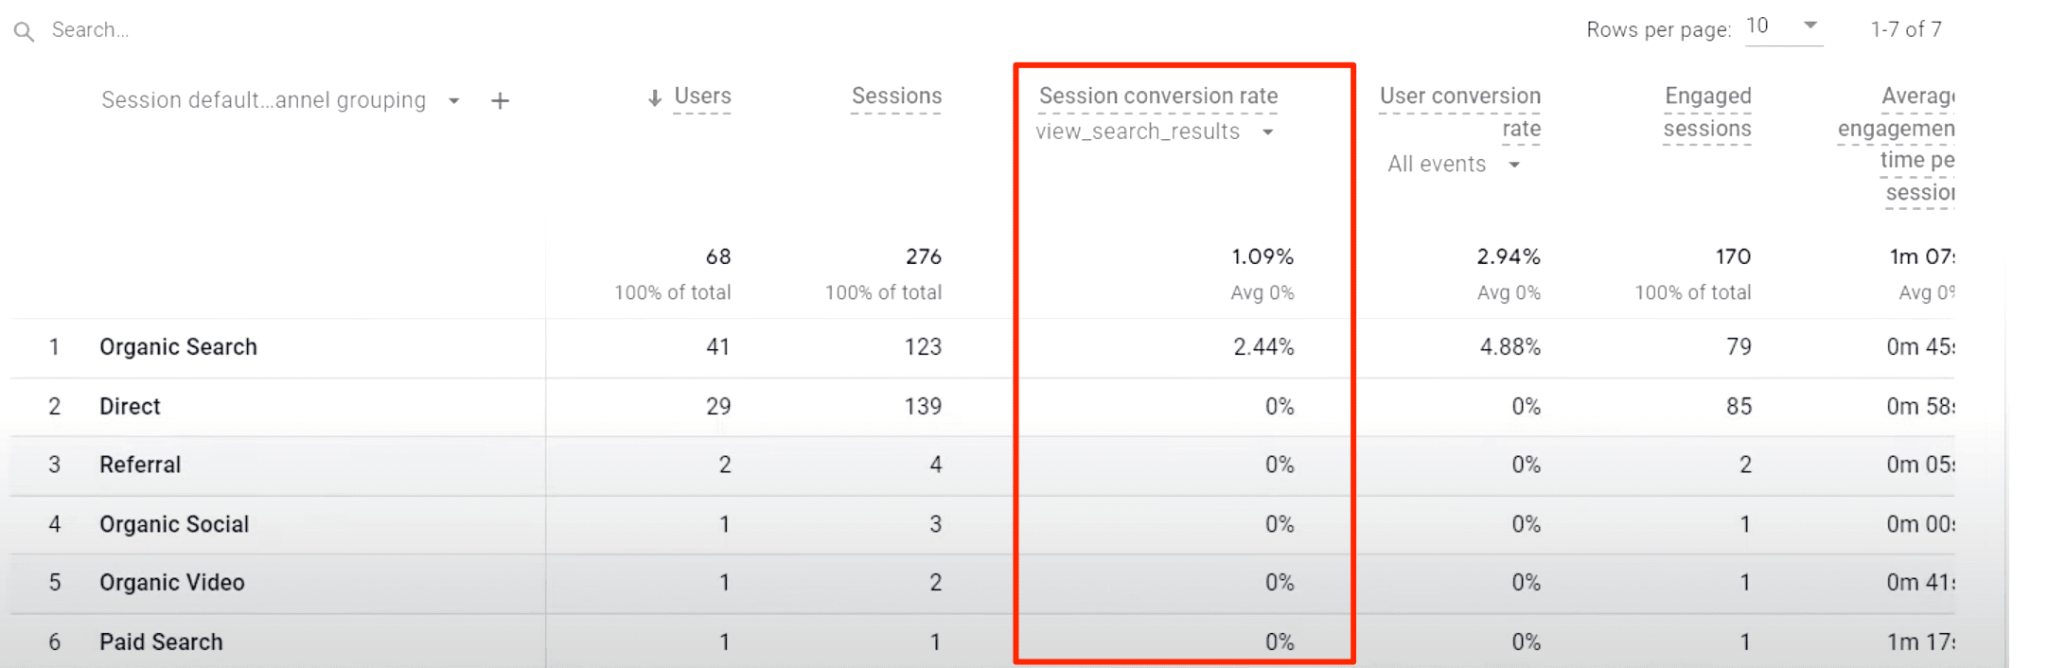The image size is (2048, 668).
Task: Click the arrow on Session default channel grouping
Action: point(453,101)
